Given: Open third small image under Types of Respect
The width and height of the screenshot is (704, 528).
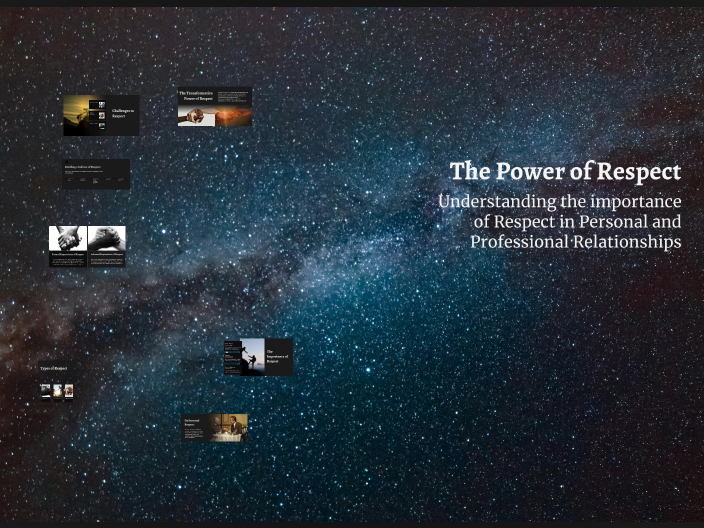Looking at the screenshot, I should pos(69,391).
